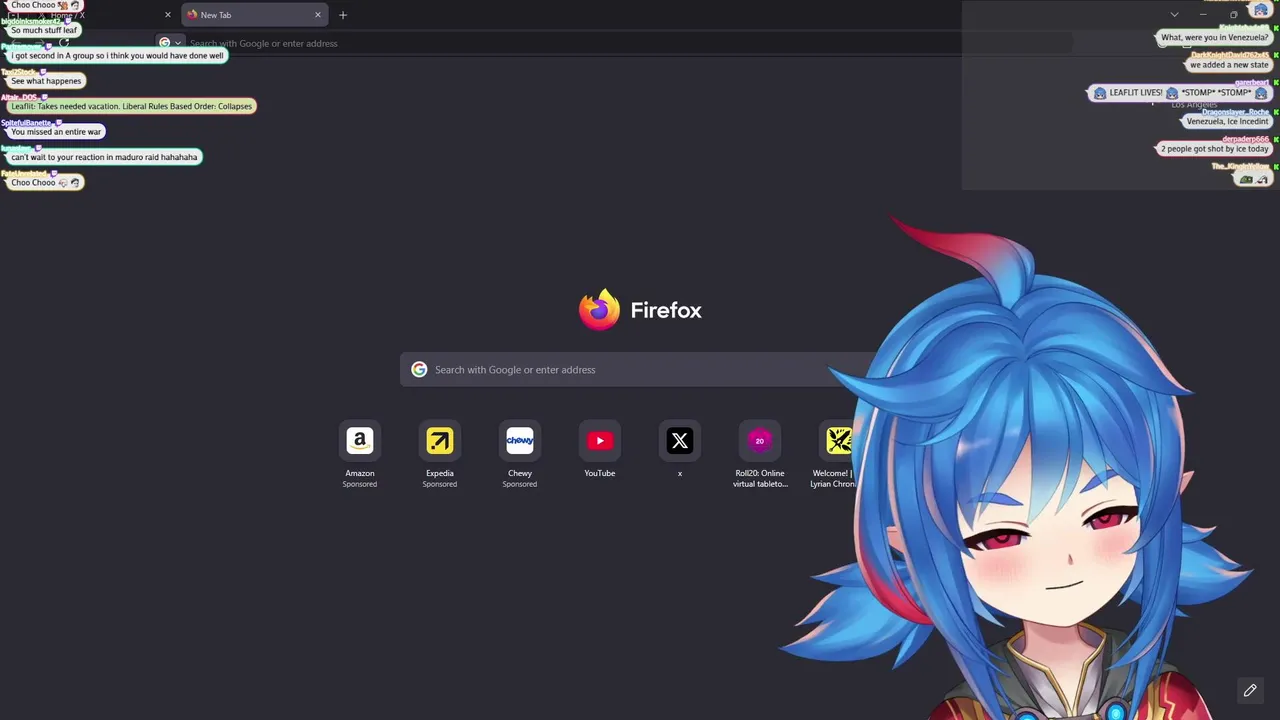Click the "YouTube" shortcut label
1280x720 pixels.
click(600, 473)
